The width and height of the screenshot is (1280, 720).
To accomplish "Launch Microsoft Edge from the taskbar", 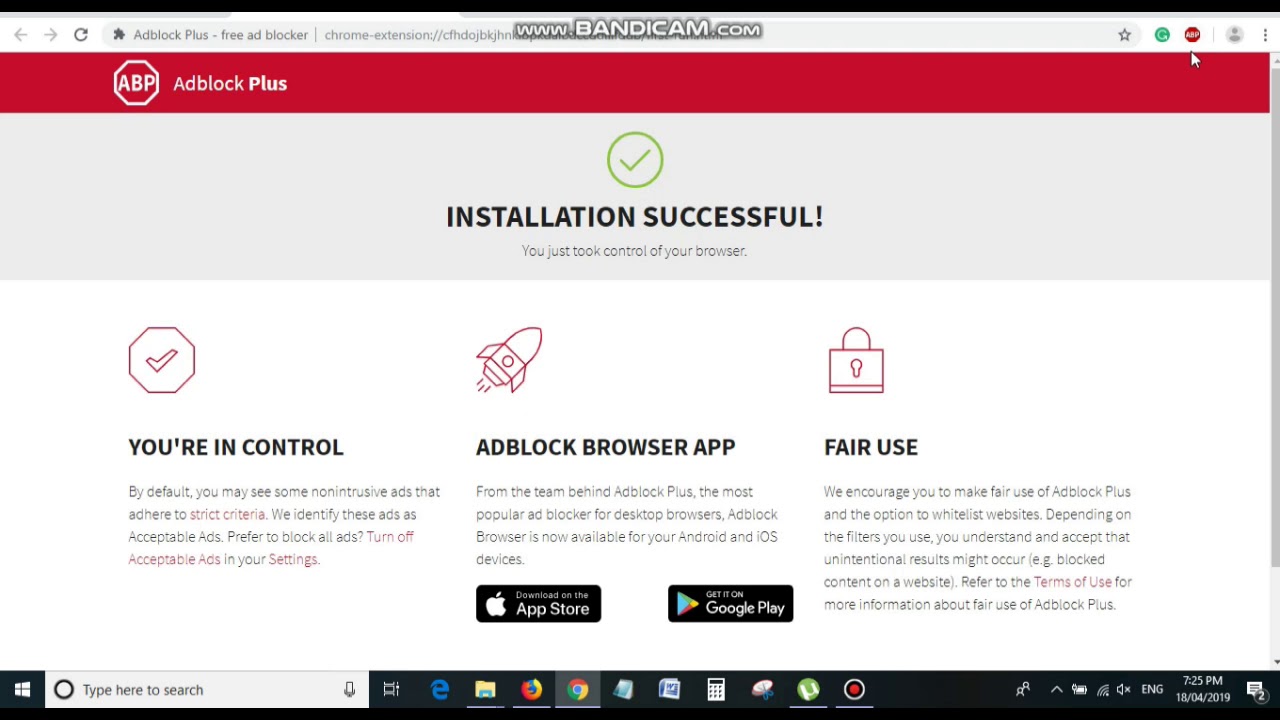I will tap(440, 690).
